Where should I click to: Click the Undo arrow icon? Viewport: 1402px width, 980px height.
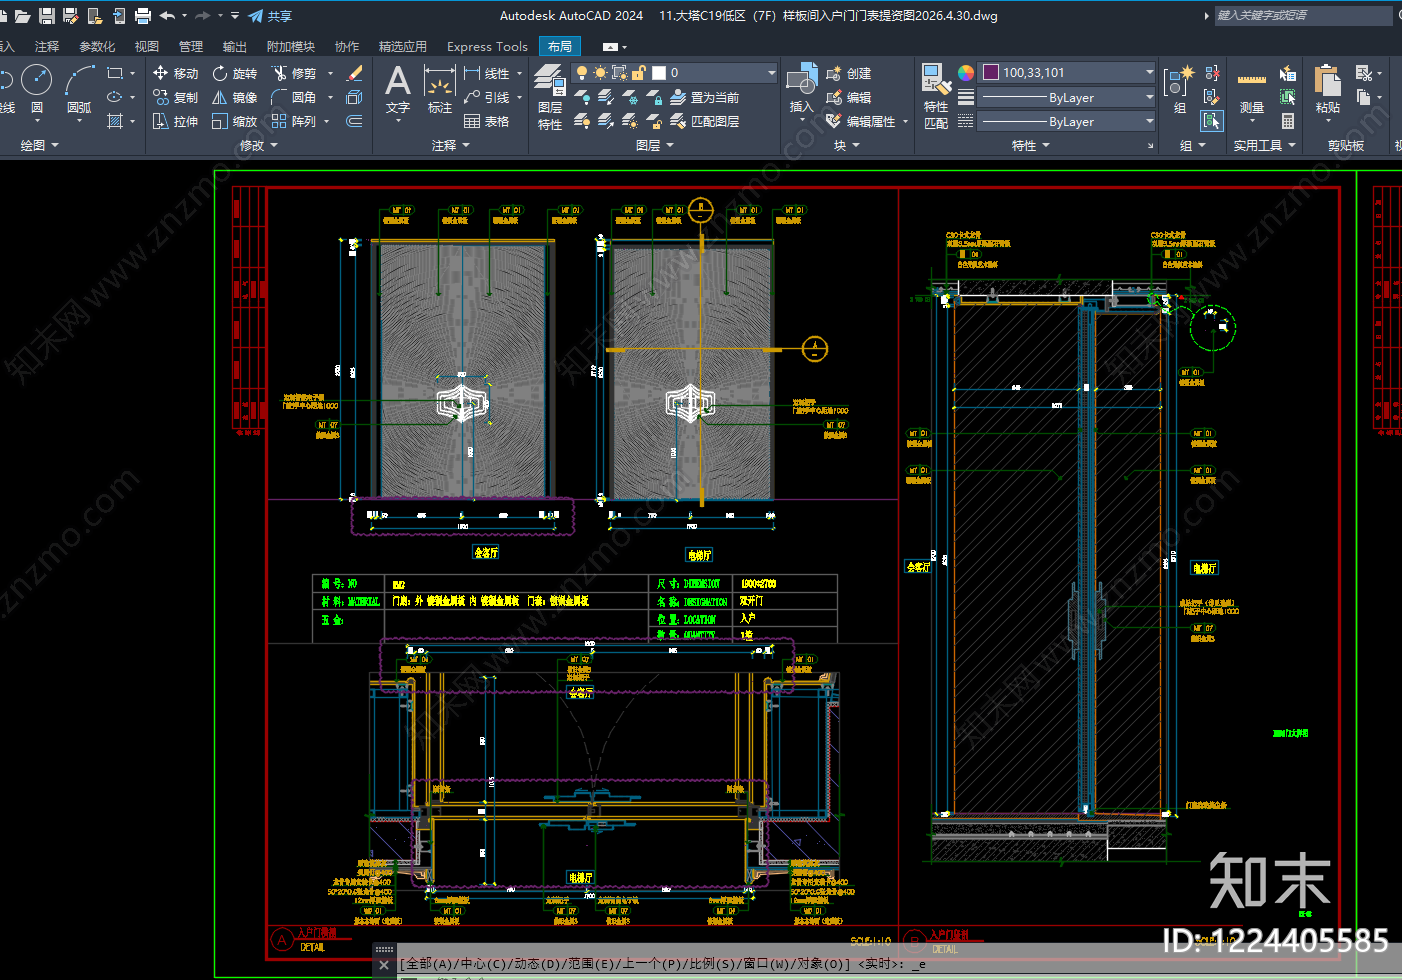[167, 16]
